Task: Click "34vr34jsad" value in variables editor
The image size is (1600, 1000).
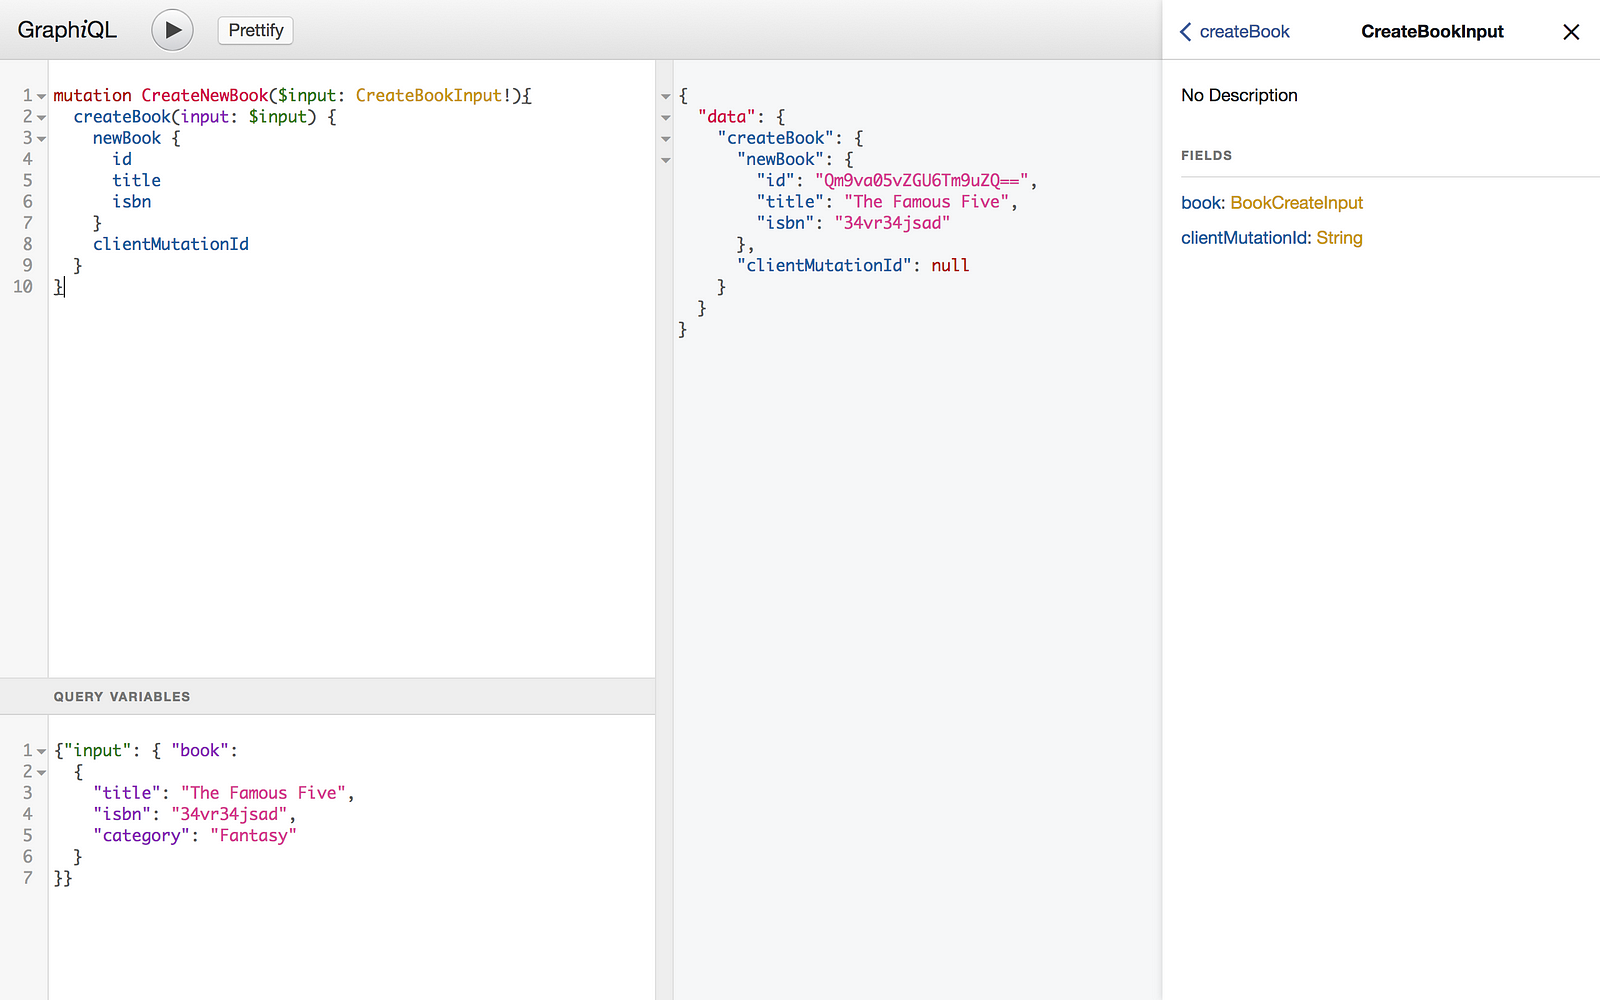Action: 229,814
